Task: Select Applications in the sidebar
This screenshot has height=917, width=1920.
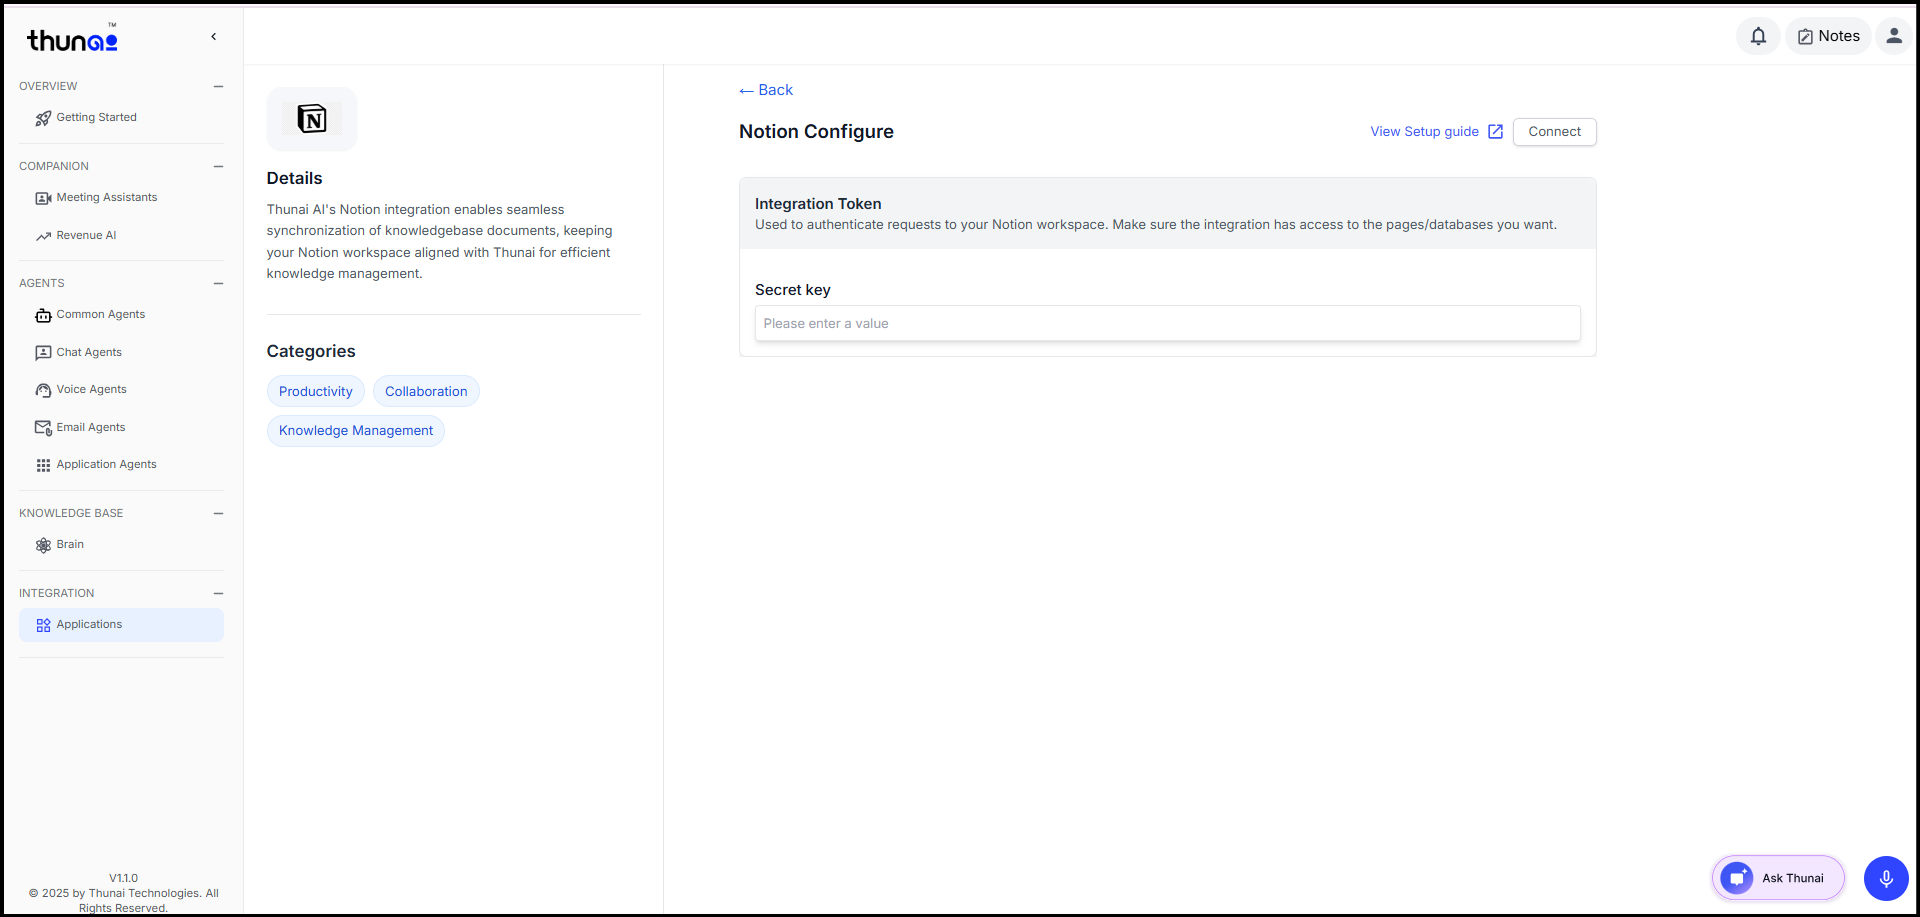Action: click(121, 625)
